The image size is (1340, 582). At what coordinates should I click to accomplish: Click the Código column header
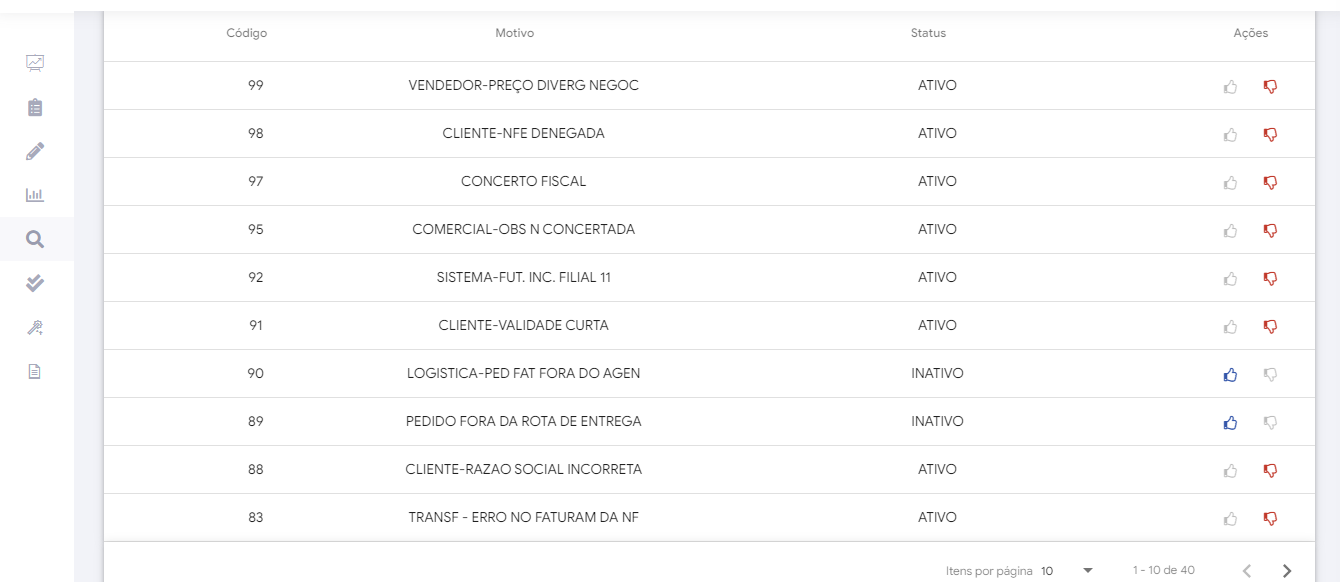tap(246, 33)
